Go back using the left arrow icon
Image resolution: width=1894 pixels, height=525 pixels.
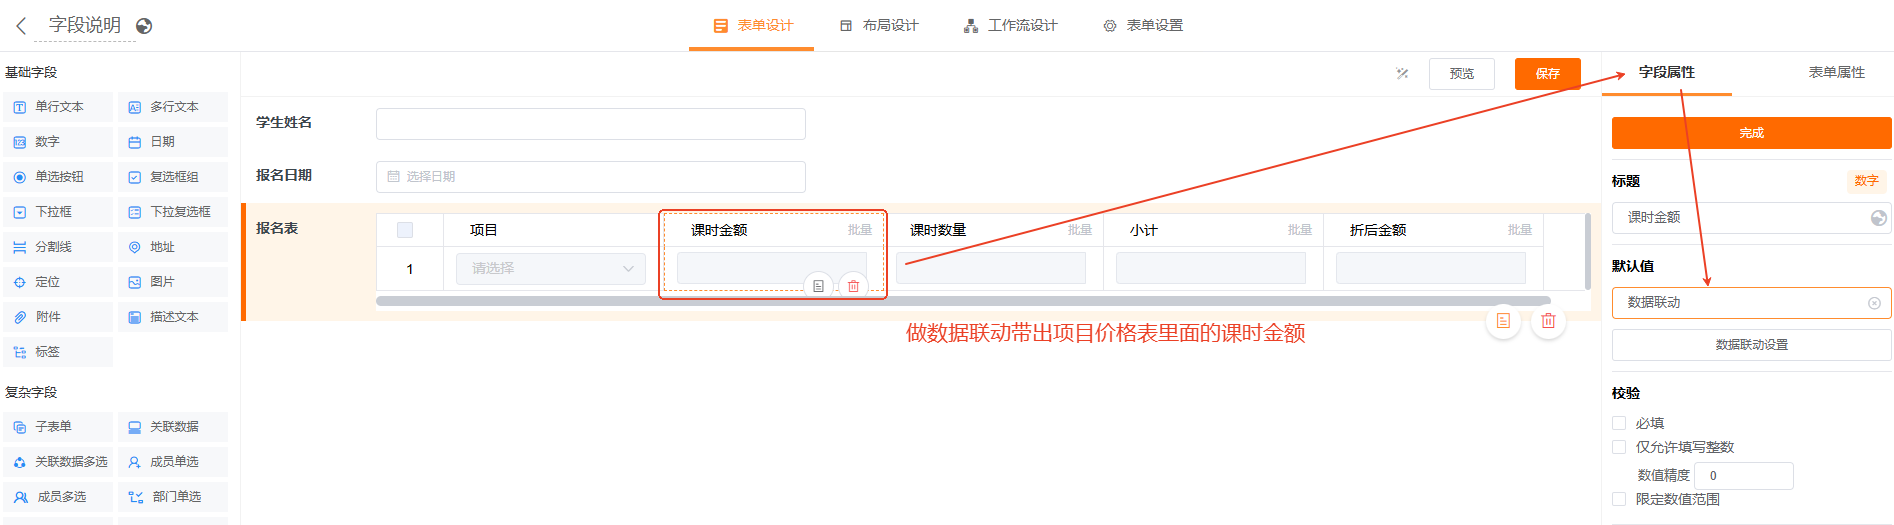[x=21, y=26]
